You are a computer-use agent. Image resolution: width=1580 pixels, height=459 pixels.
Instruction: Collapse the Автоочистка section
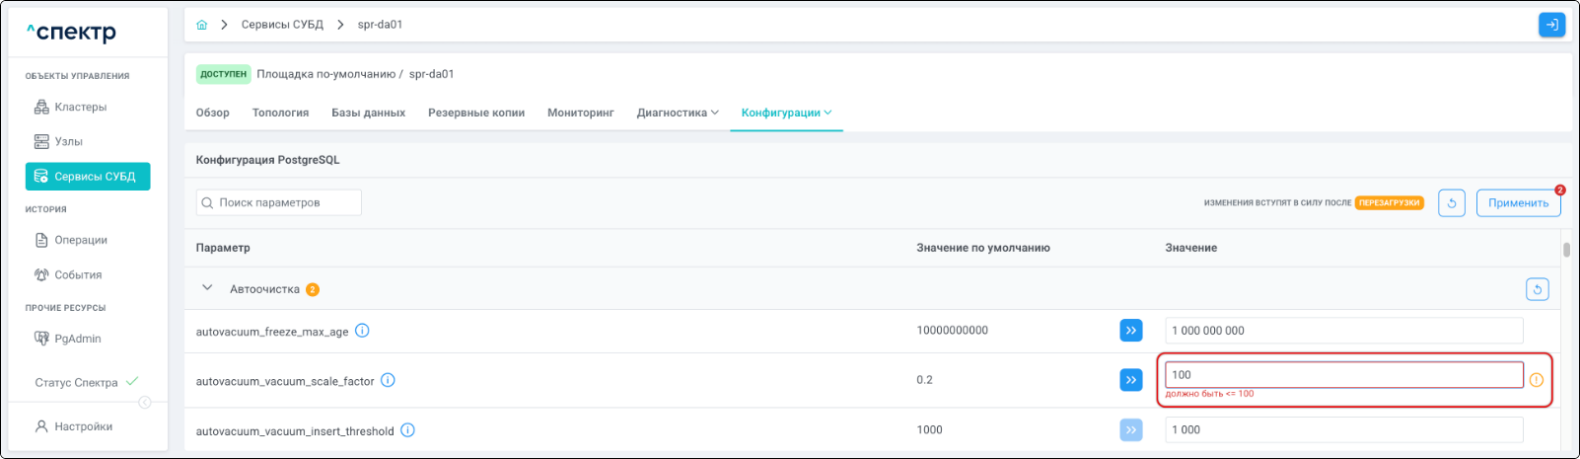(x=207, y=288)
